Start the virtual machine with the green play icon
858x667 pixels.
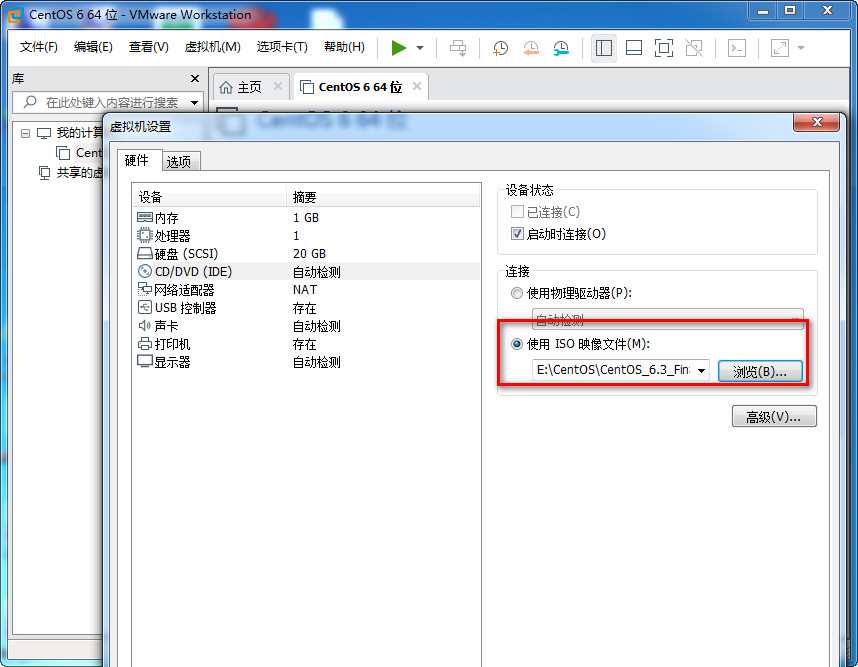(399, 48)
